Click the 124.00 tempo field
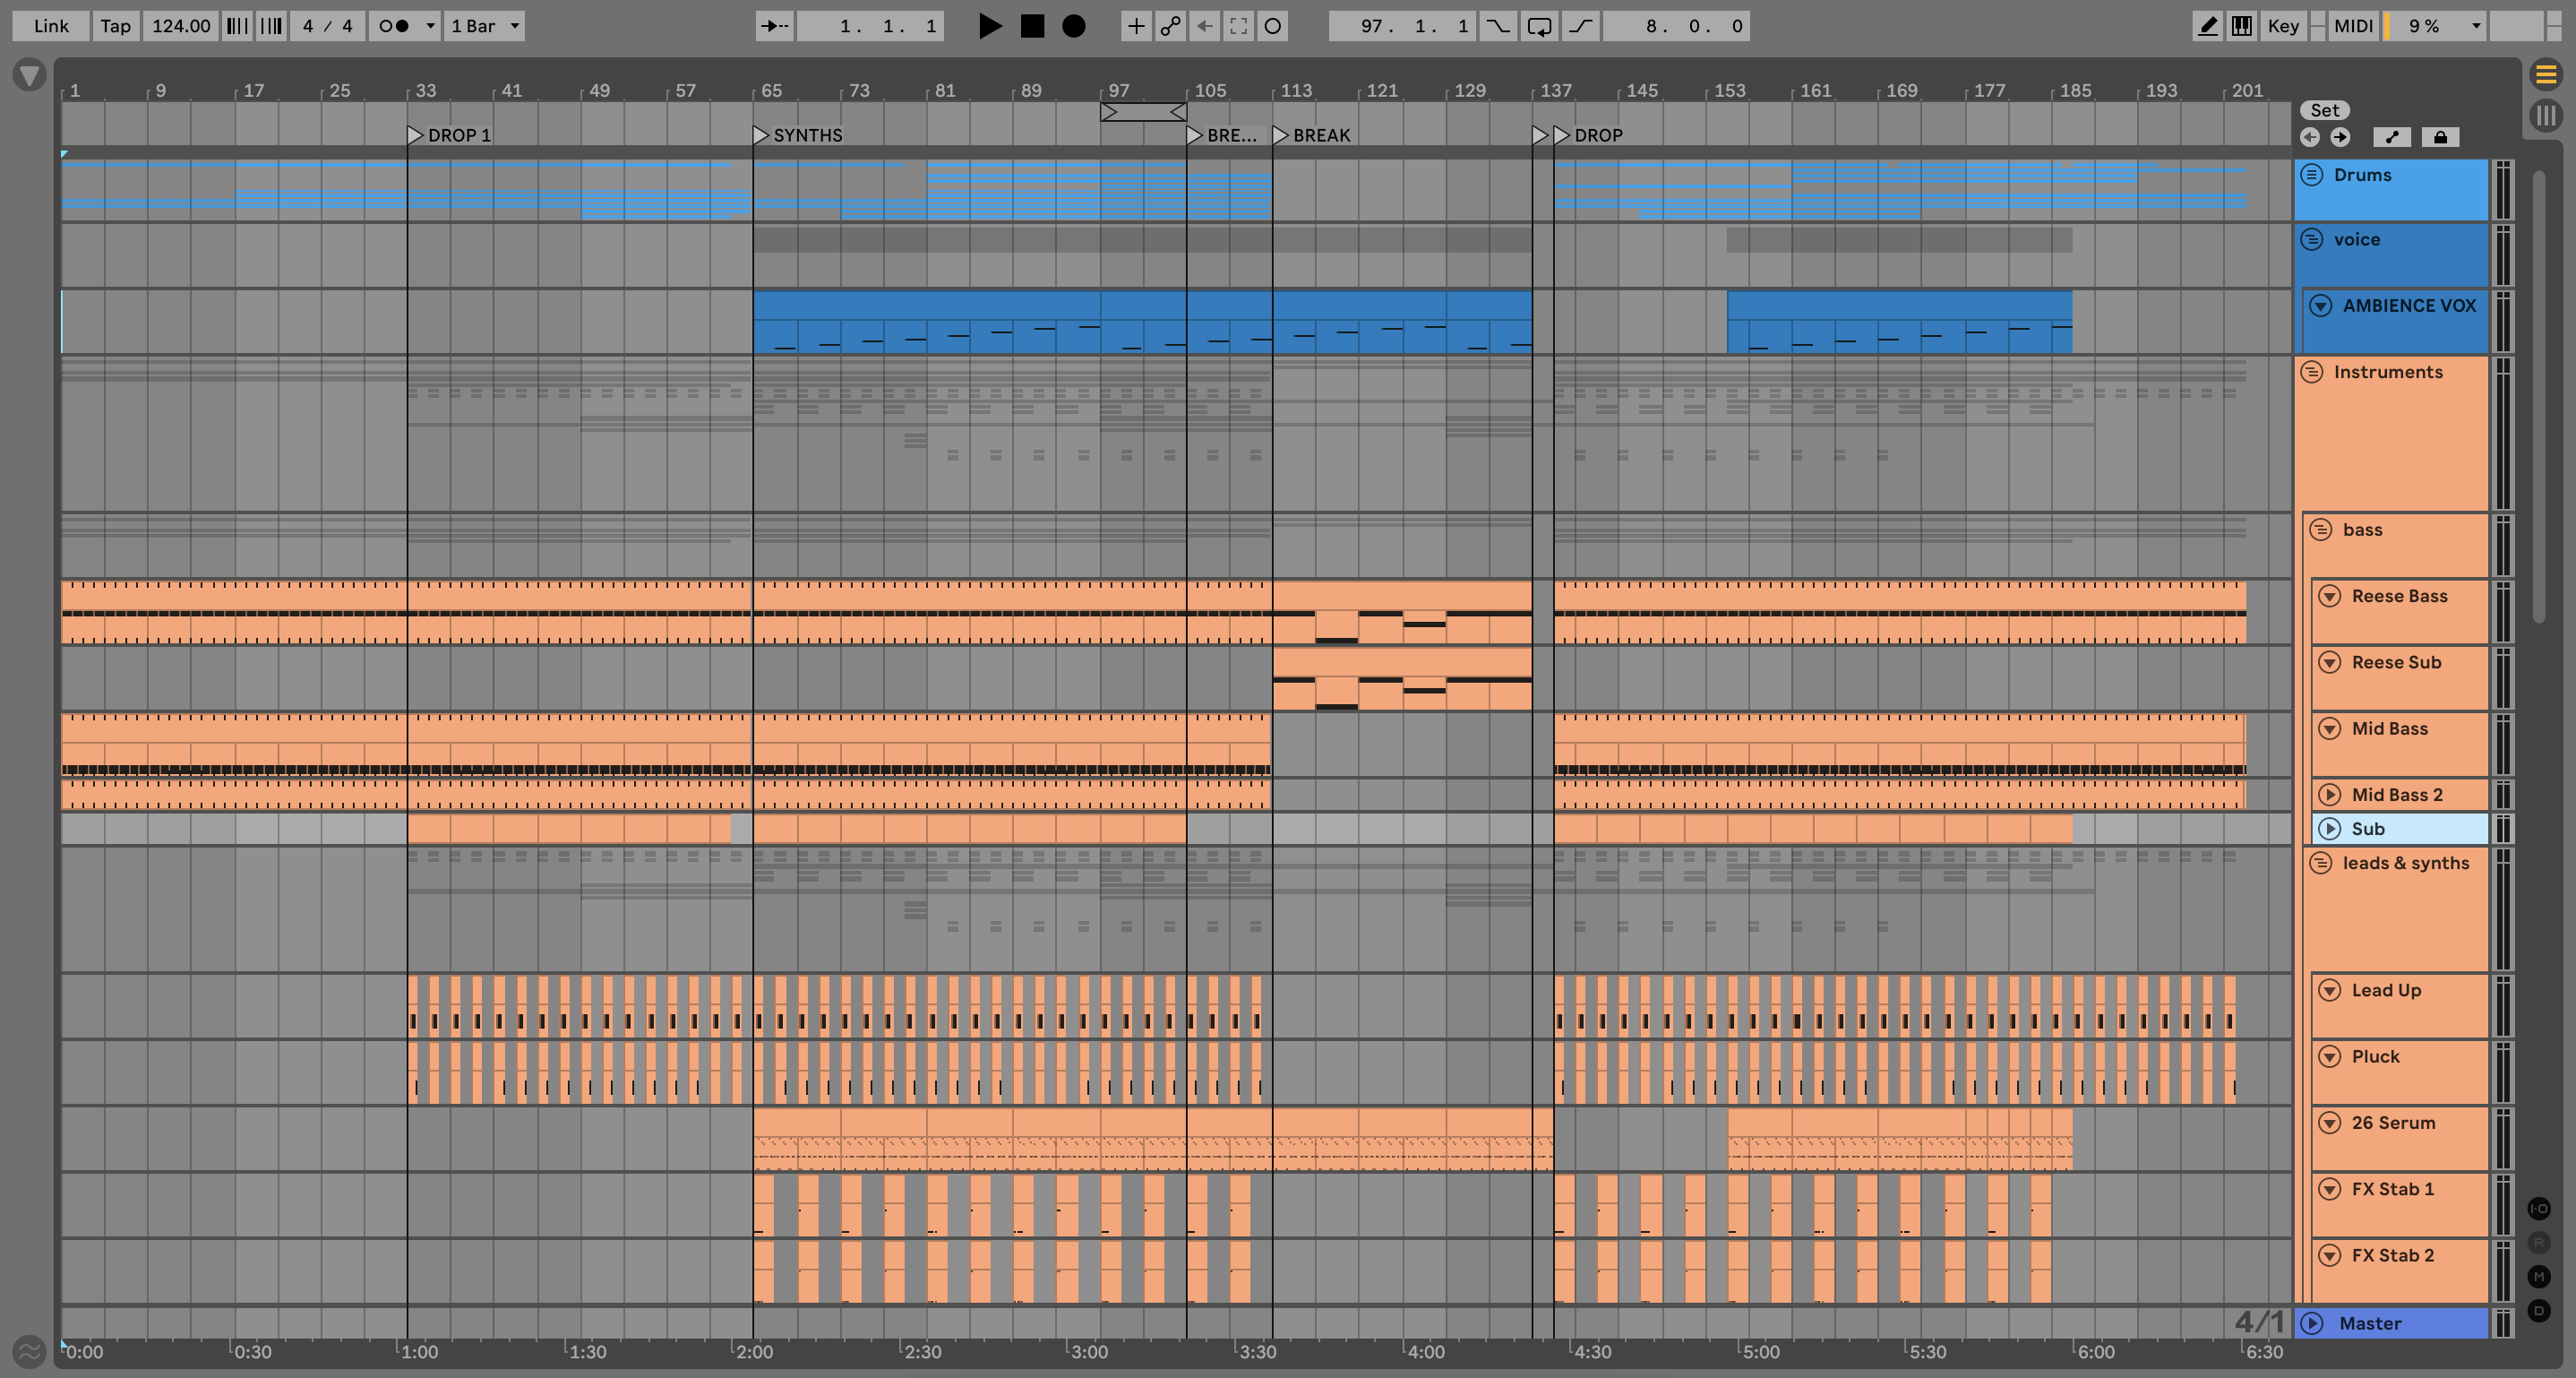Viewport: 2576px width, 1378px height. (181, 26)
